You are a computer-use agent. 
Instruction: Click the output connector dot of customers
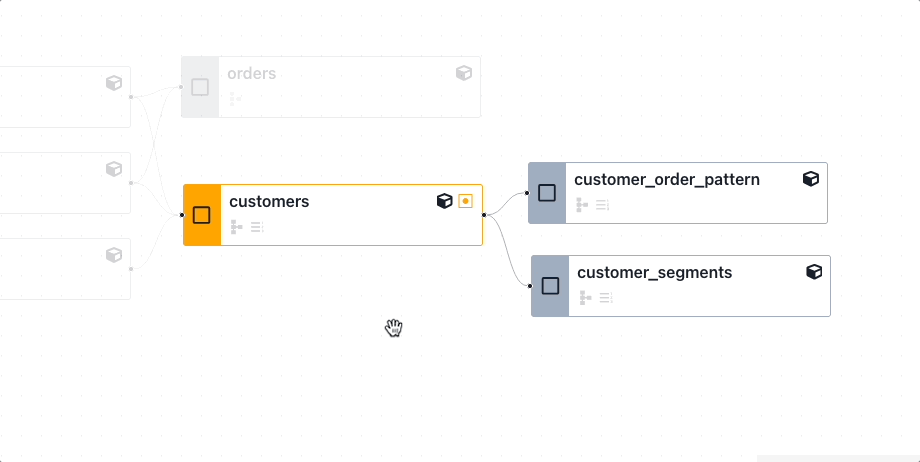484,214
